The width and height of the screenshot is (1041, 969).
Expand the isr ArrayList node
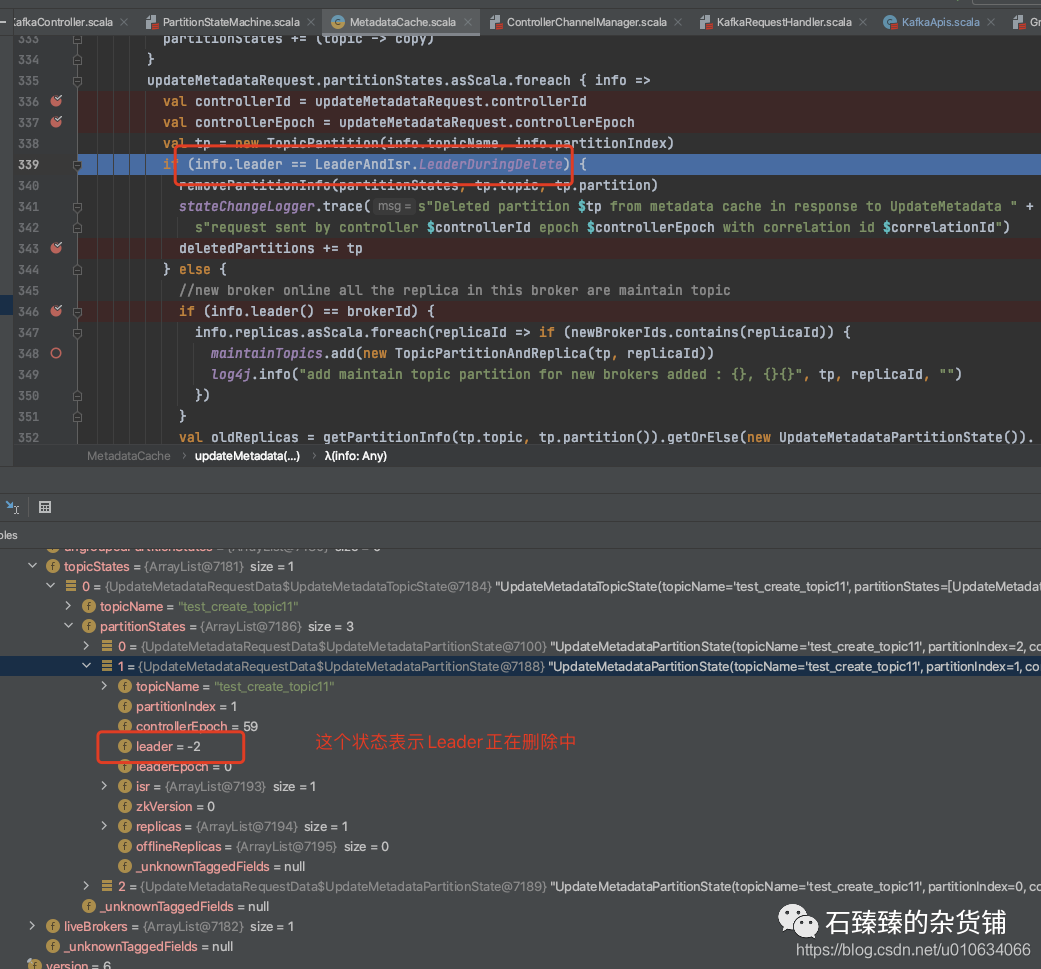pos(104,786)
